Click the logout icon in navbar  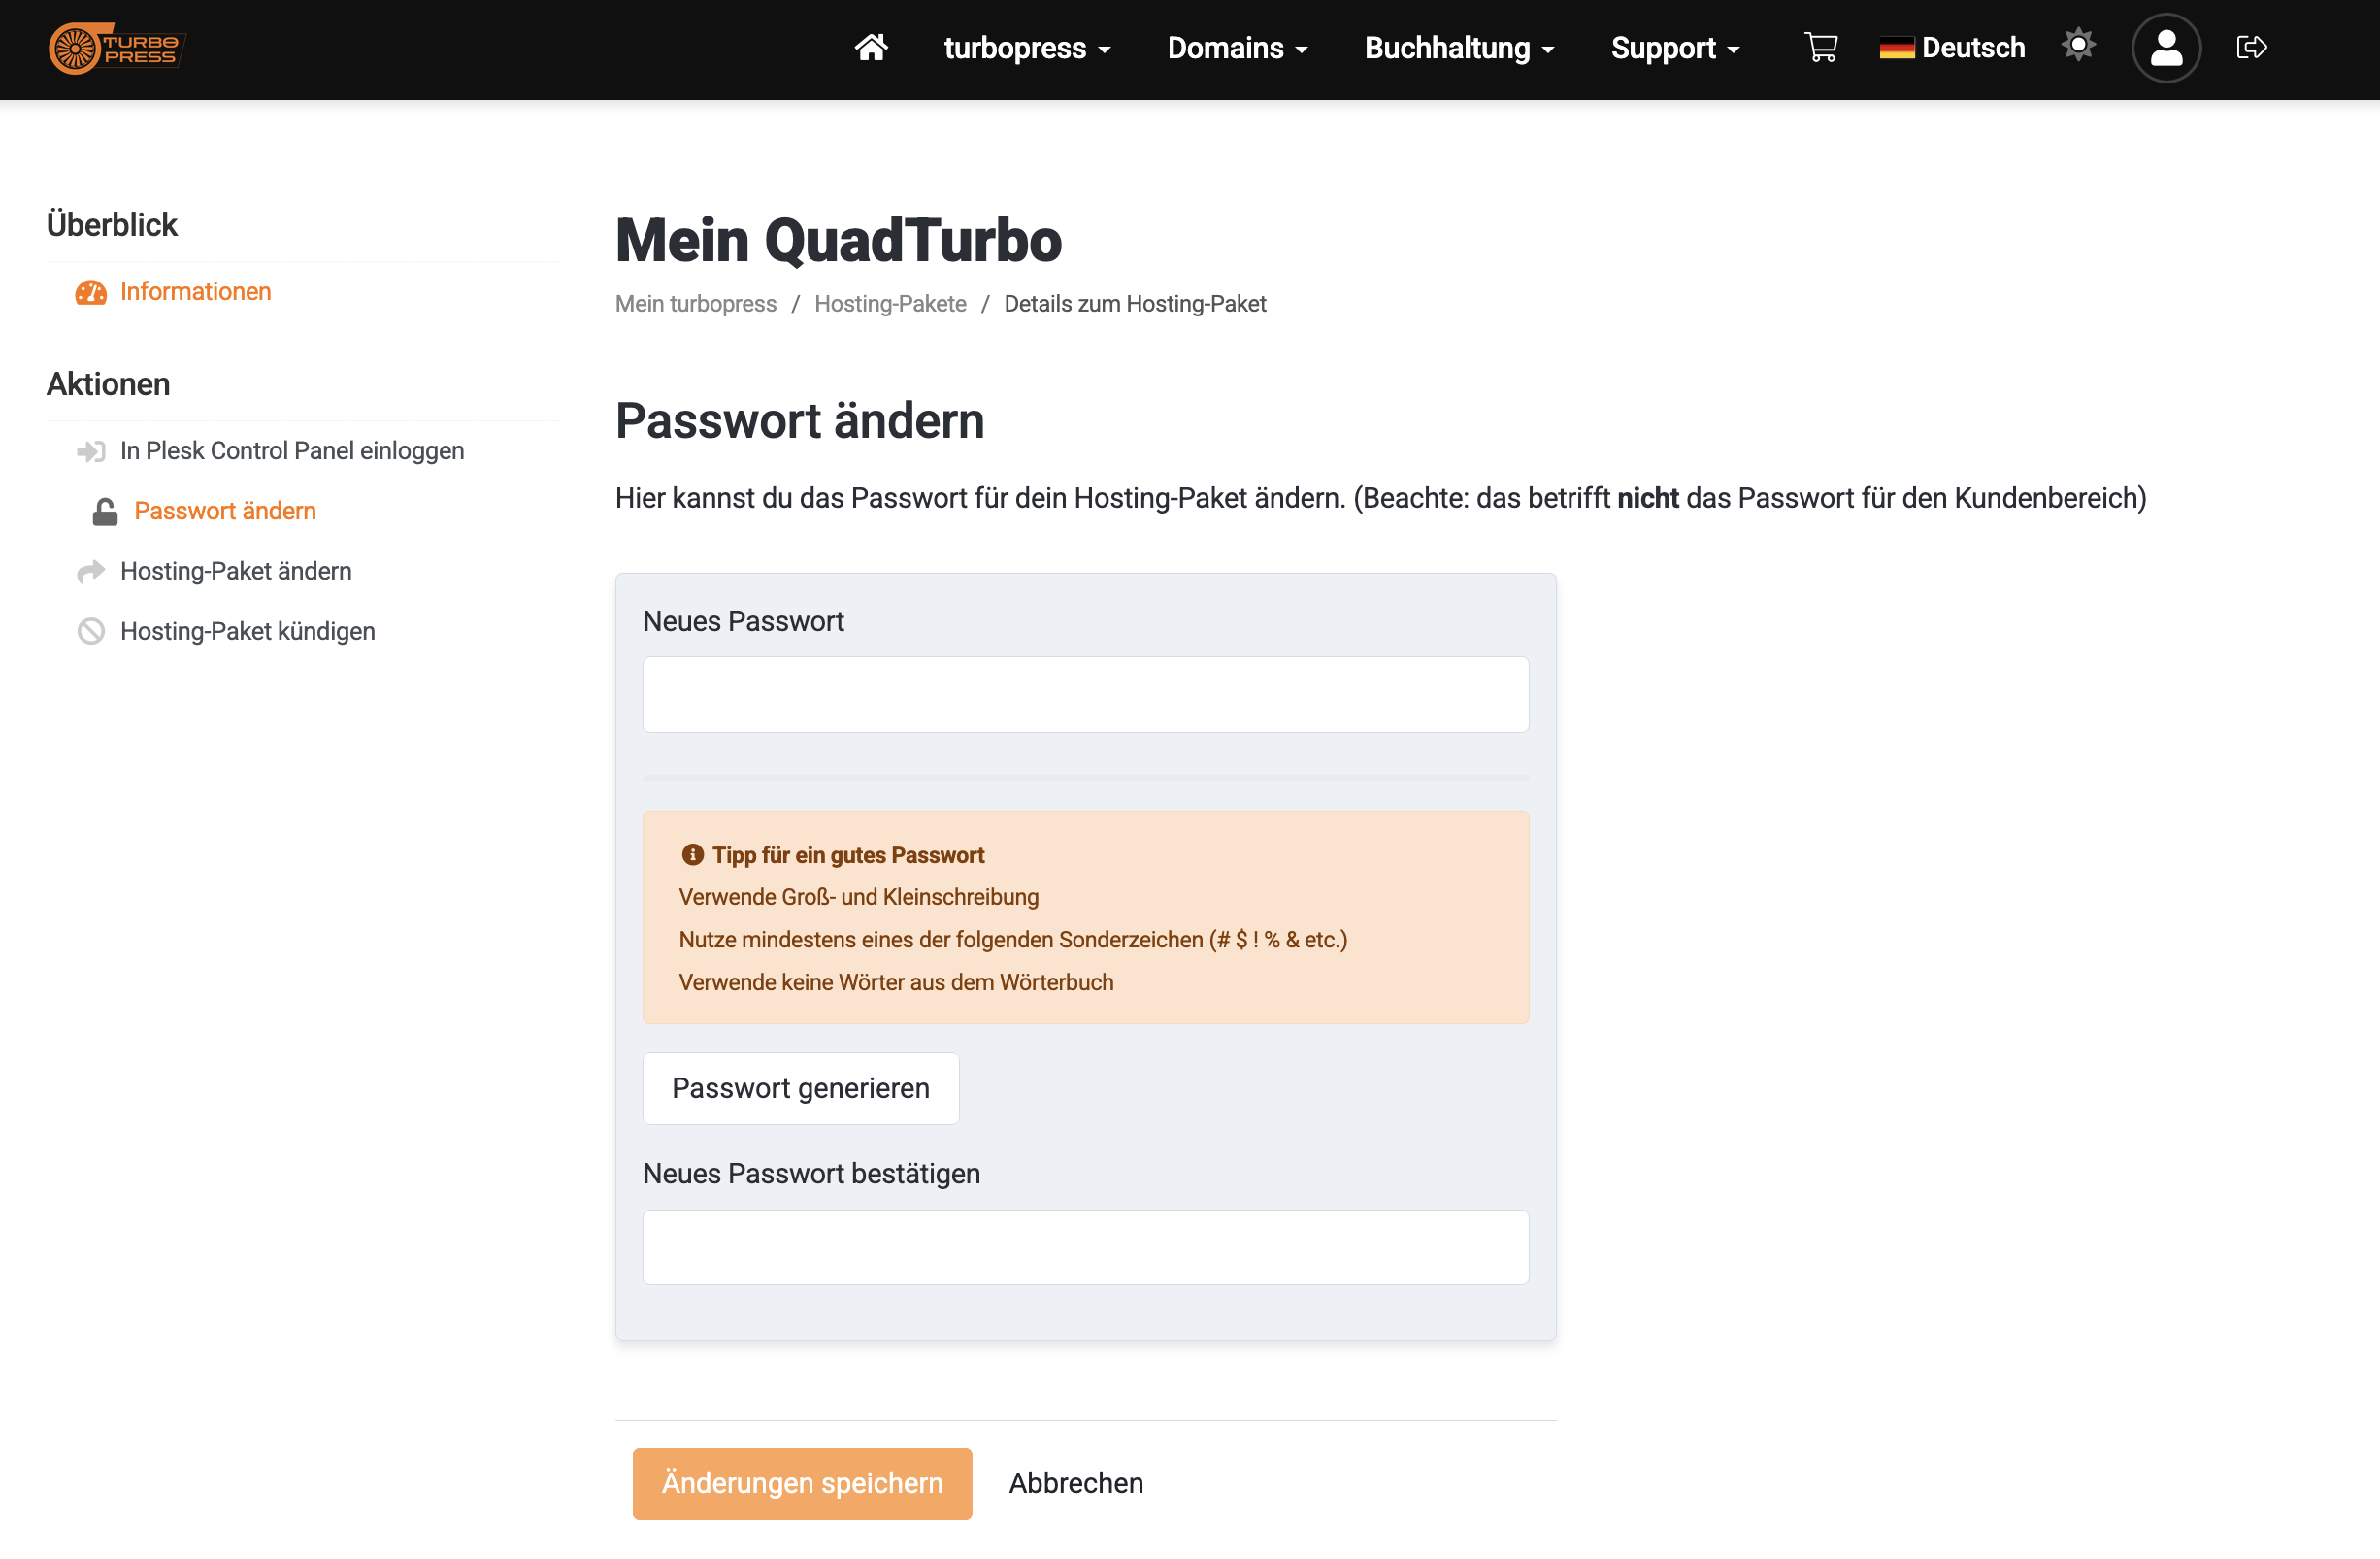pyautogui.click(x=2251, y=47)
